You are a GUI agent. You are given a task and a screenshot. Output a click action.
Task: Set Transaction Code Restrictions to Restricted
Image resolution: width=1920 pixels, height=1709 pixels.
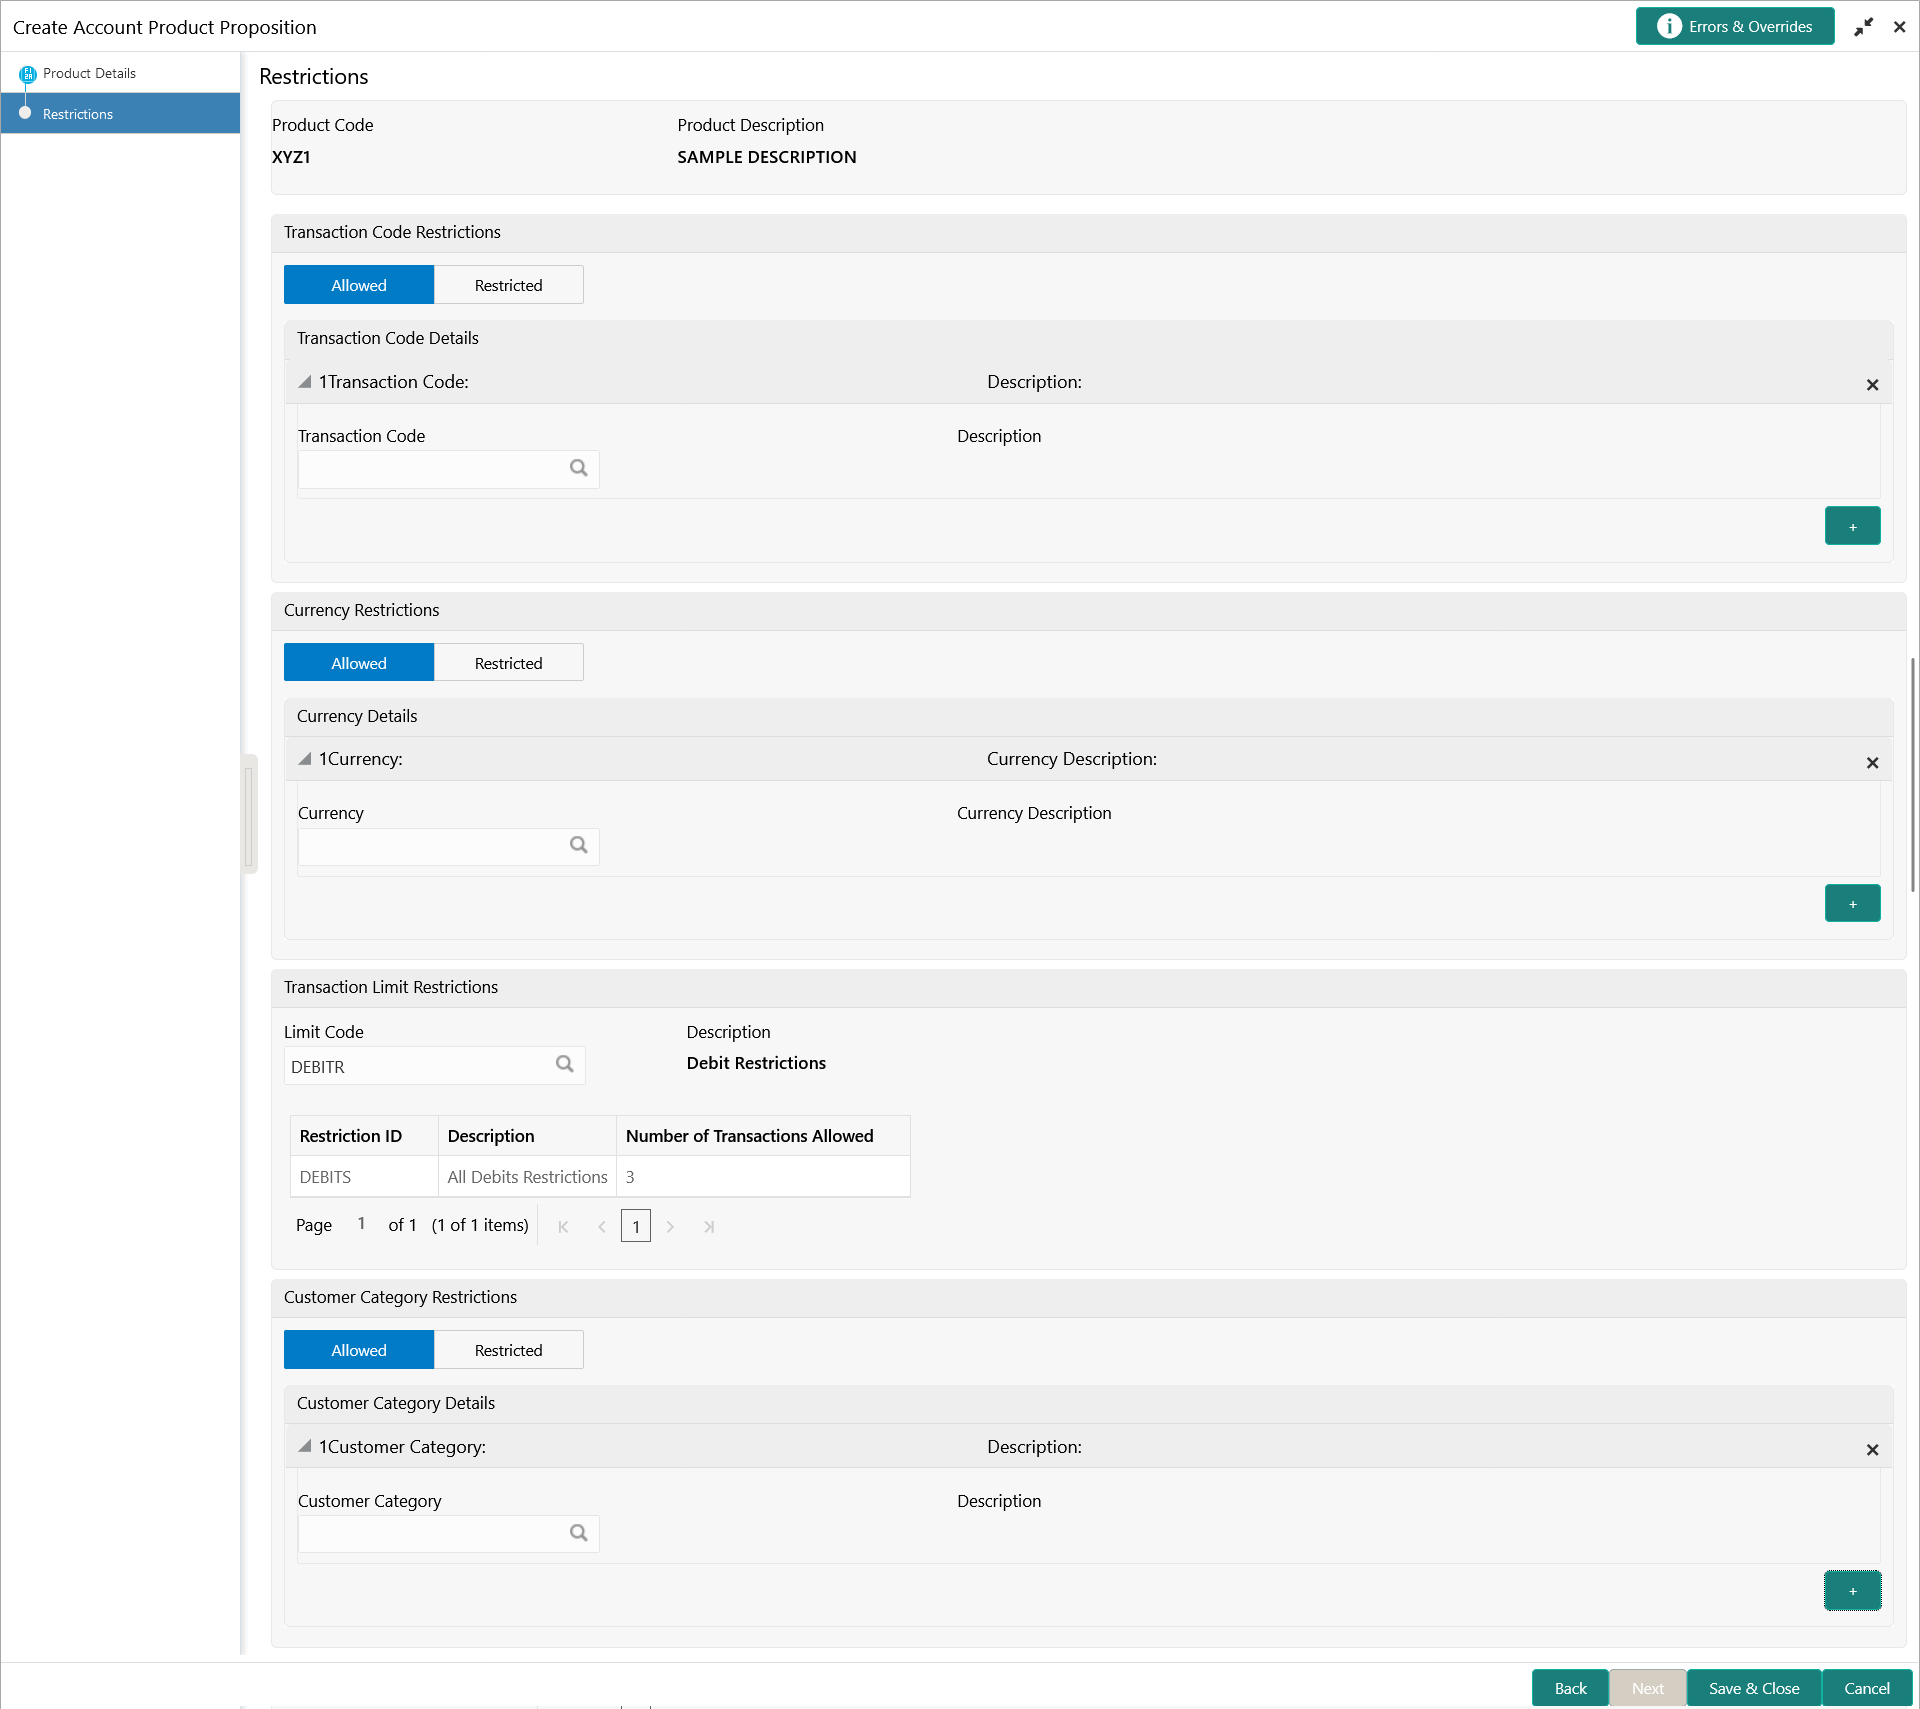[x=508, y=285]
